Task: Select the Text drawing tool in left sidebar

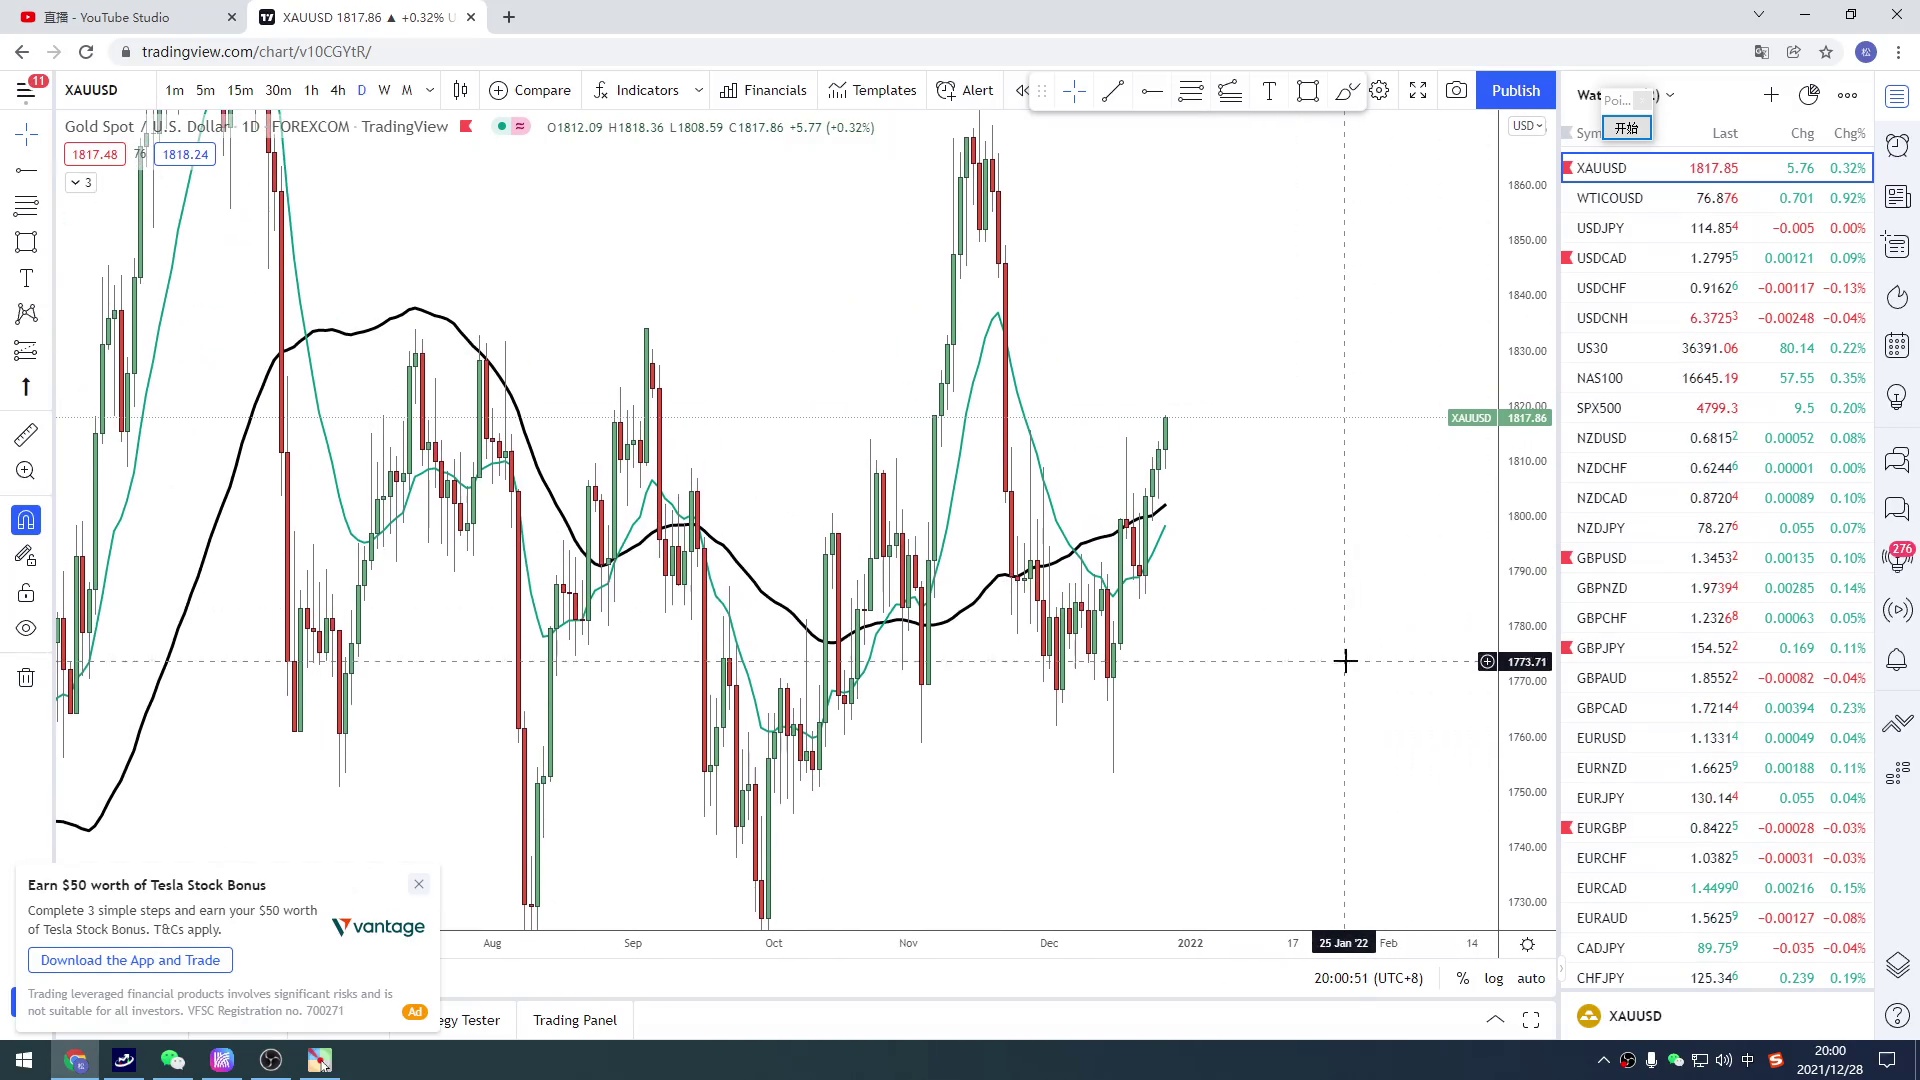Action: tap(26, 279)
